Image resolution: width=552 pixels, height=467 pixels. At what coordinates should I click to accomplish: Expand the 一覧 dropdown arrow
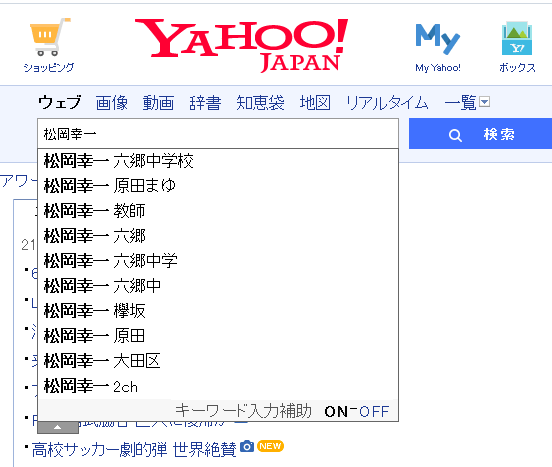click(485, 102)
